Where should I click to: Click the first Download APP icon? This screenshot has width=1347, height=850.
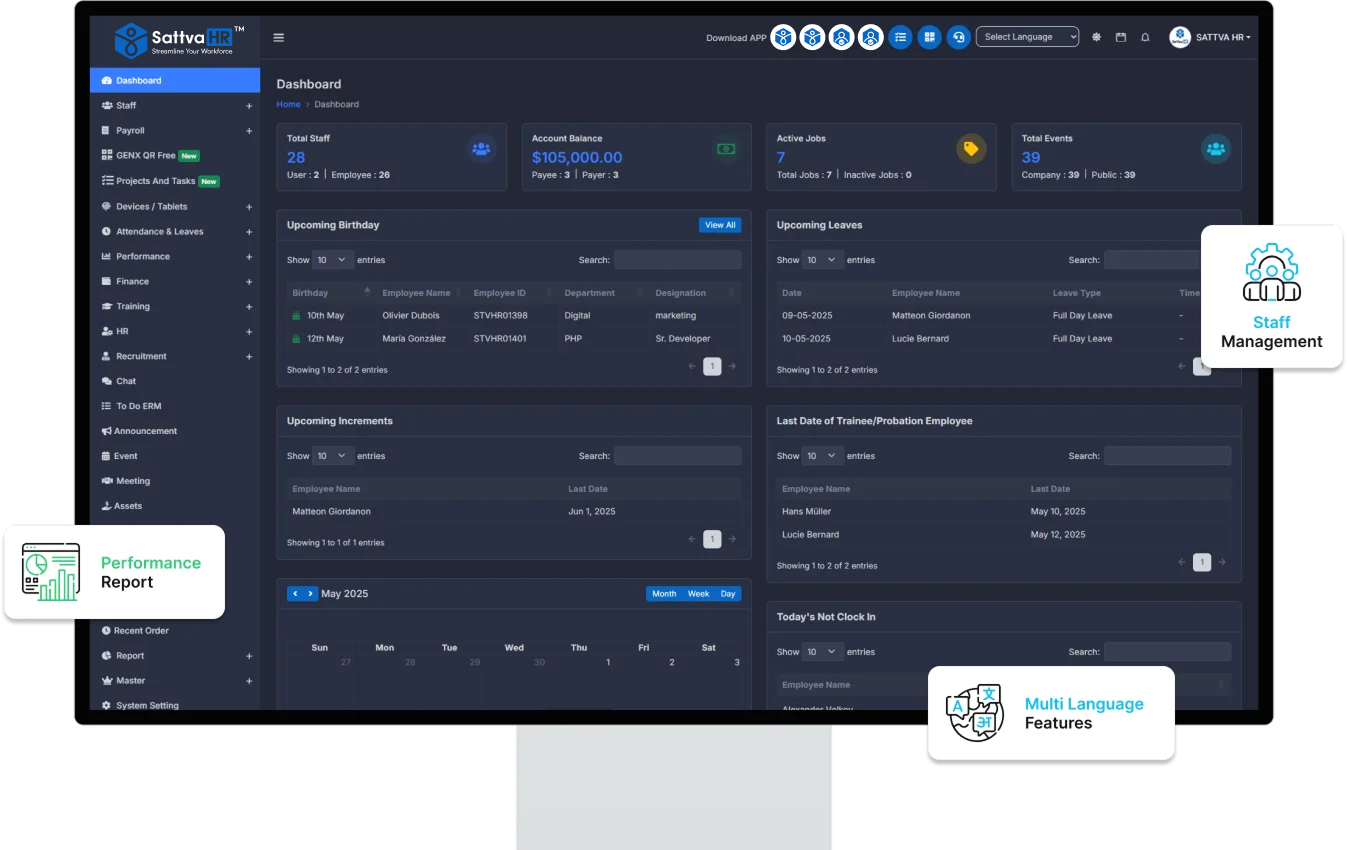click(x=783, y=38)
